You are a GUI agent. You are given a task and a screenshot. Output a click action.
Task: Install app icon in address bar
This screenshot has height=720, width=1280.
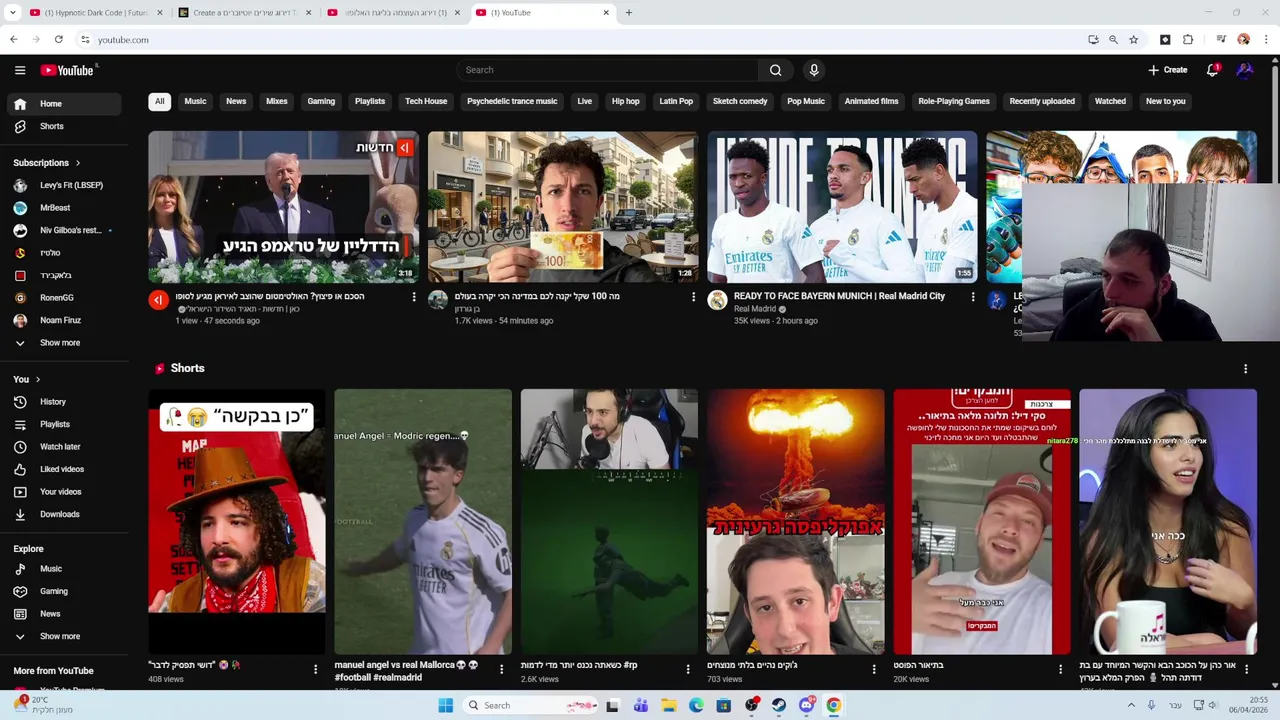pos(1093,39)
